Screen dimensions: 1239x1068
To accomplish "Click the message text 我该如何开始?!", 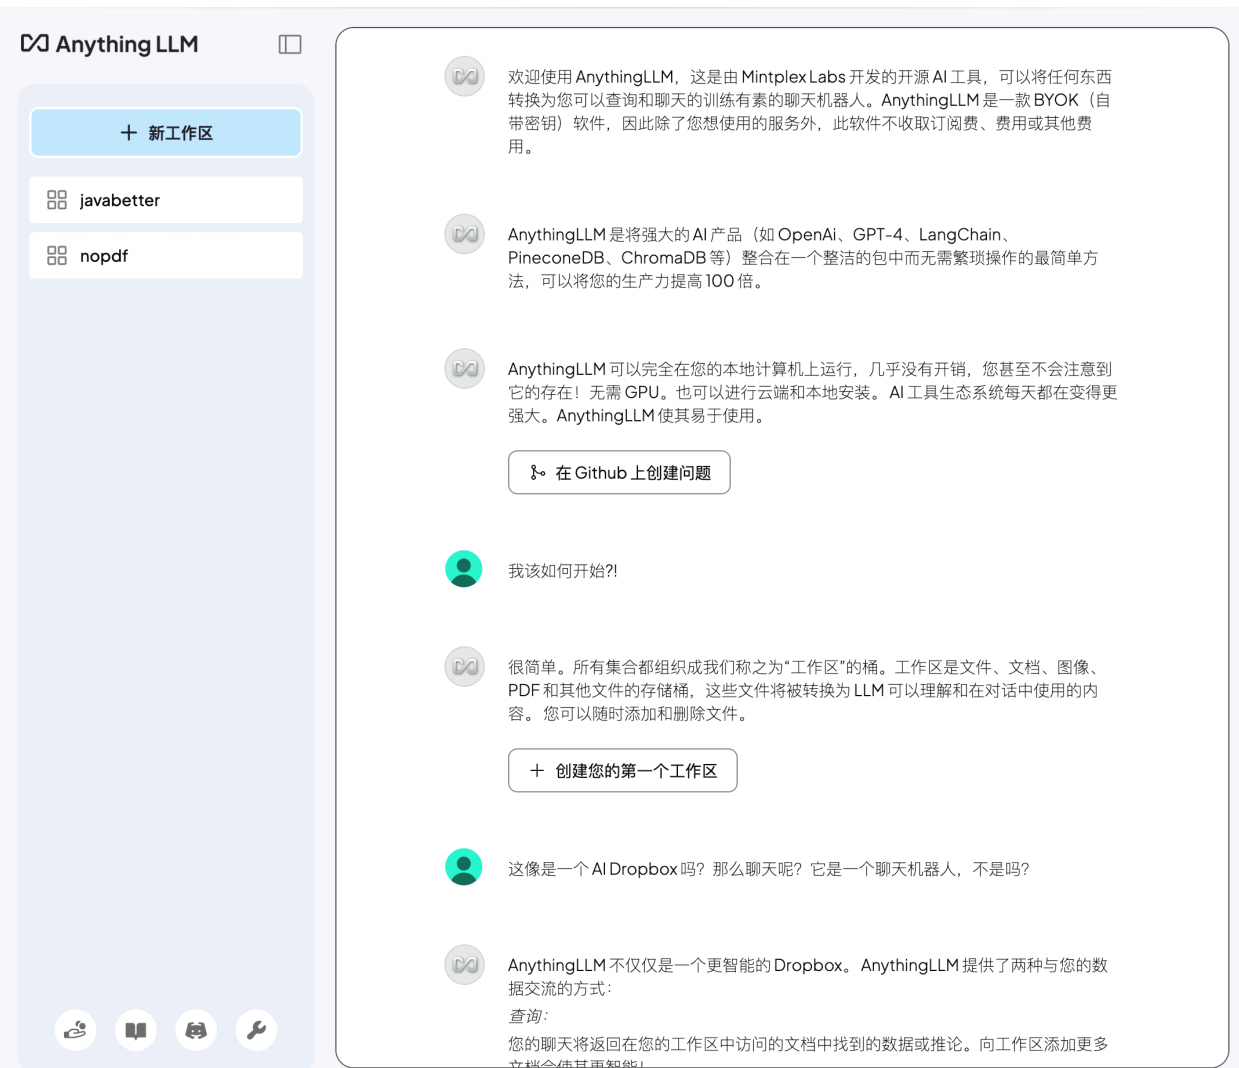I will click(x=563, y=571).
